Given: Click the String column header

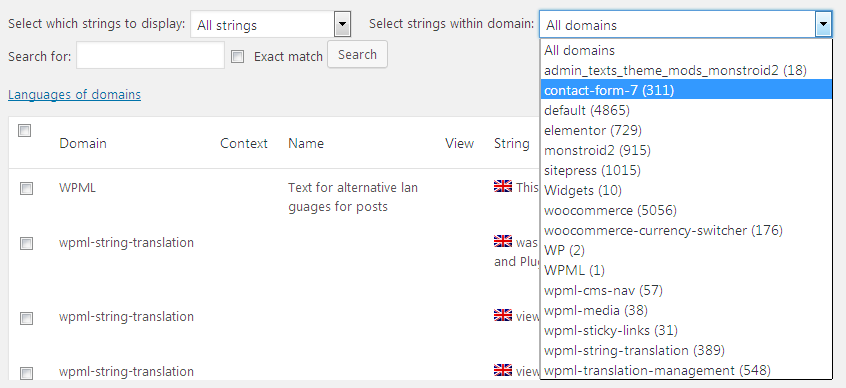Looking at the screenshot, I should point(511,143).
